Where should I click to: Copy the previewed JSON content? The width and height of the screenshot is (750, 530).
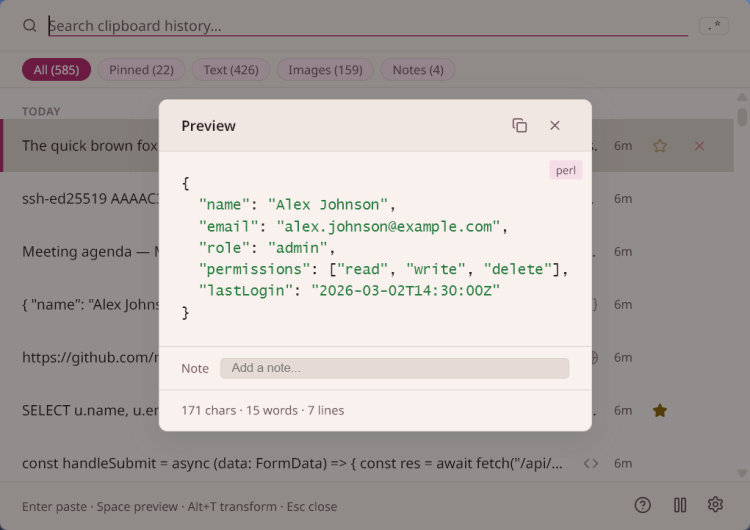[x=519, y=126]
